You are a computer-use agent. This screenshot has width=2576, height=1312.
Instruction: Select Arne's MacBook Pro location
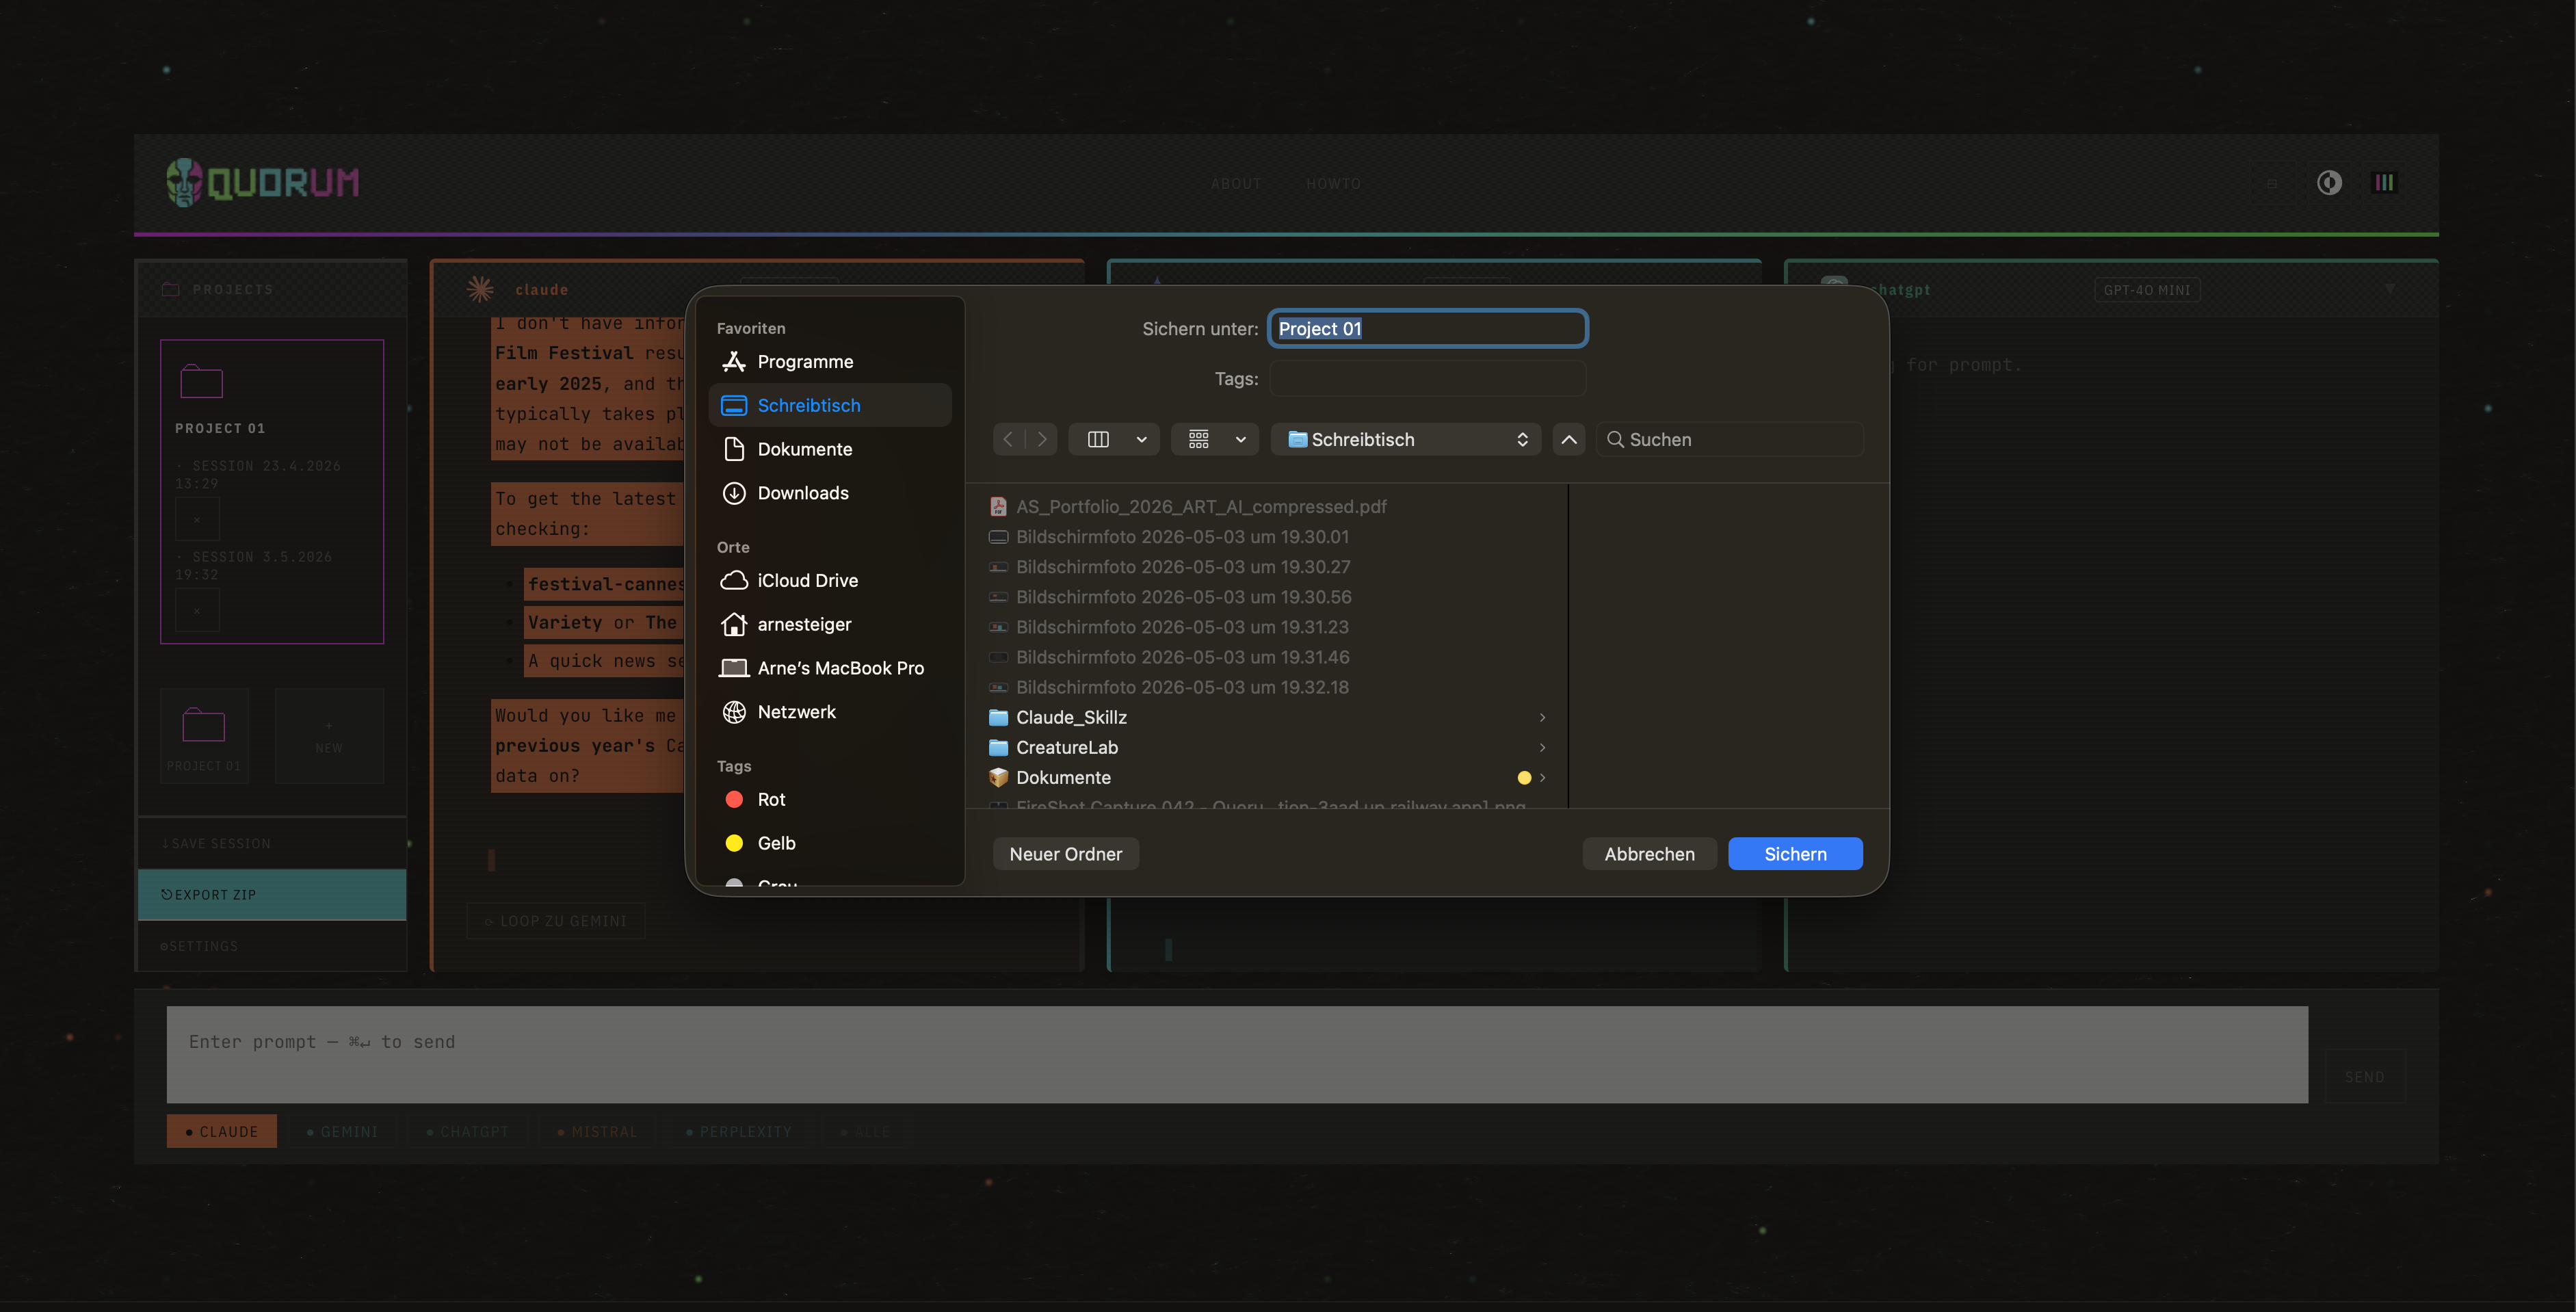click(829, 668)
